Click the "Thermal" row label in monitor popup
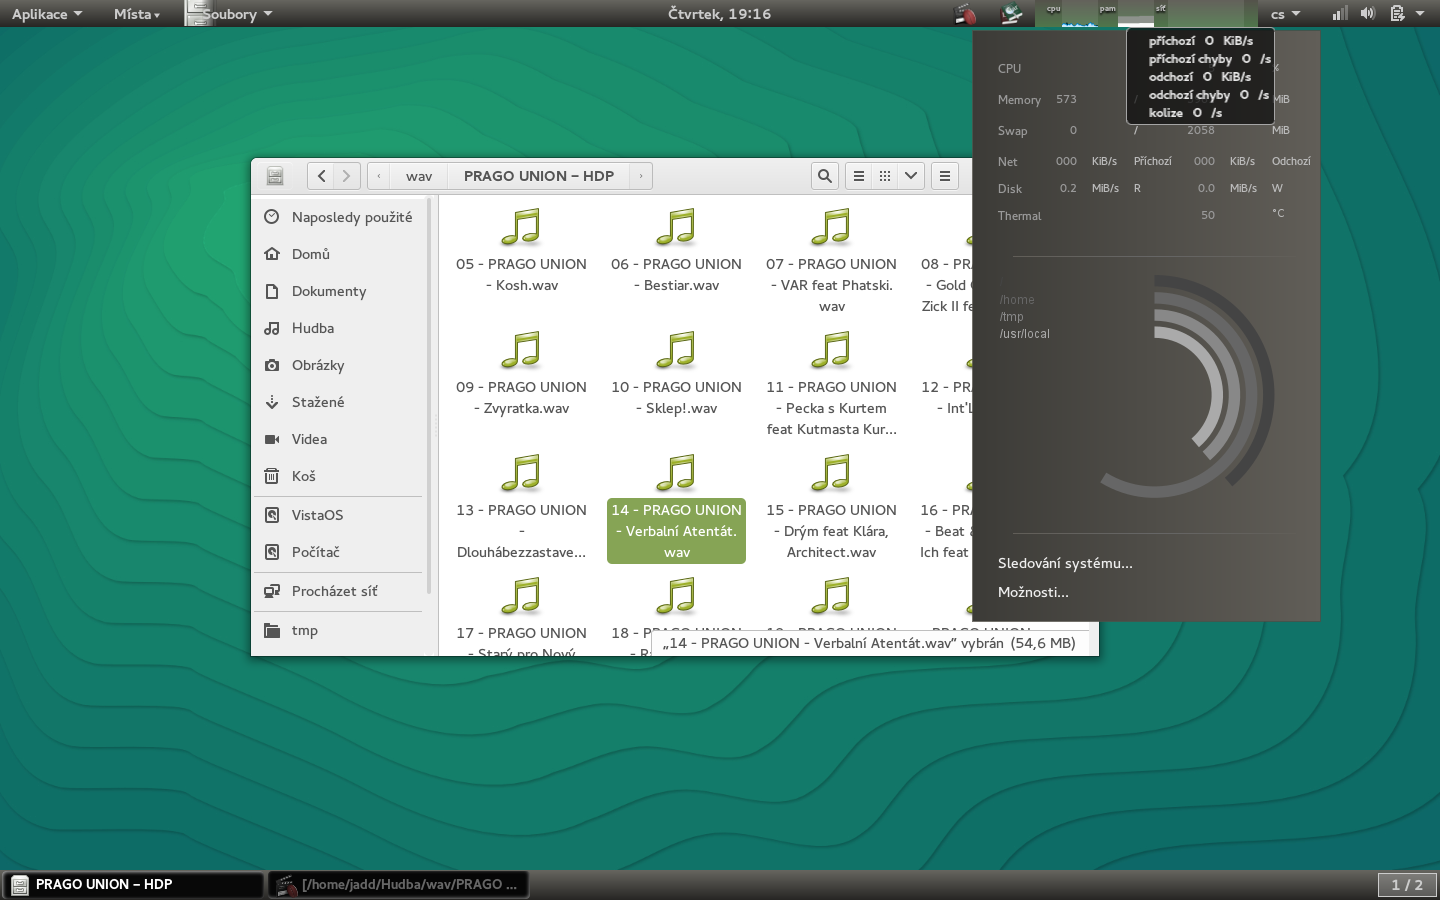 1019,216
